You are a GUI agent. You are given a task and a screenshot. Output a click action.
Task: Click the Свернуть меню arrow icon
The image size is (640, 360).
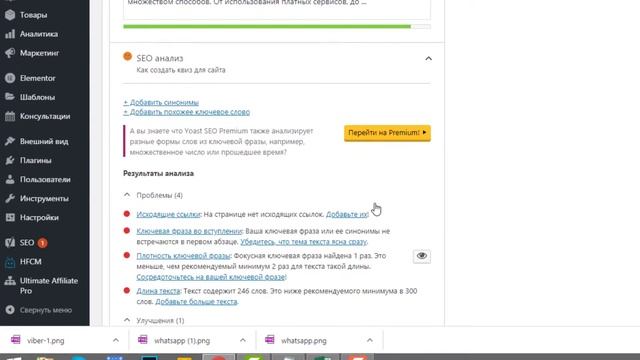point(10,310)
